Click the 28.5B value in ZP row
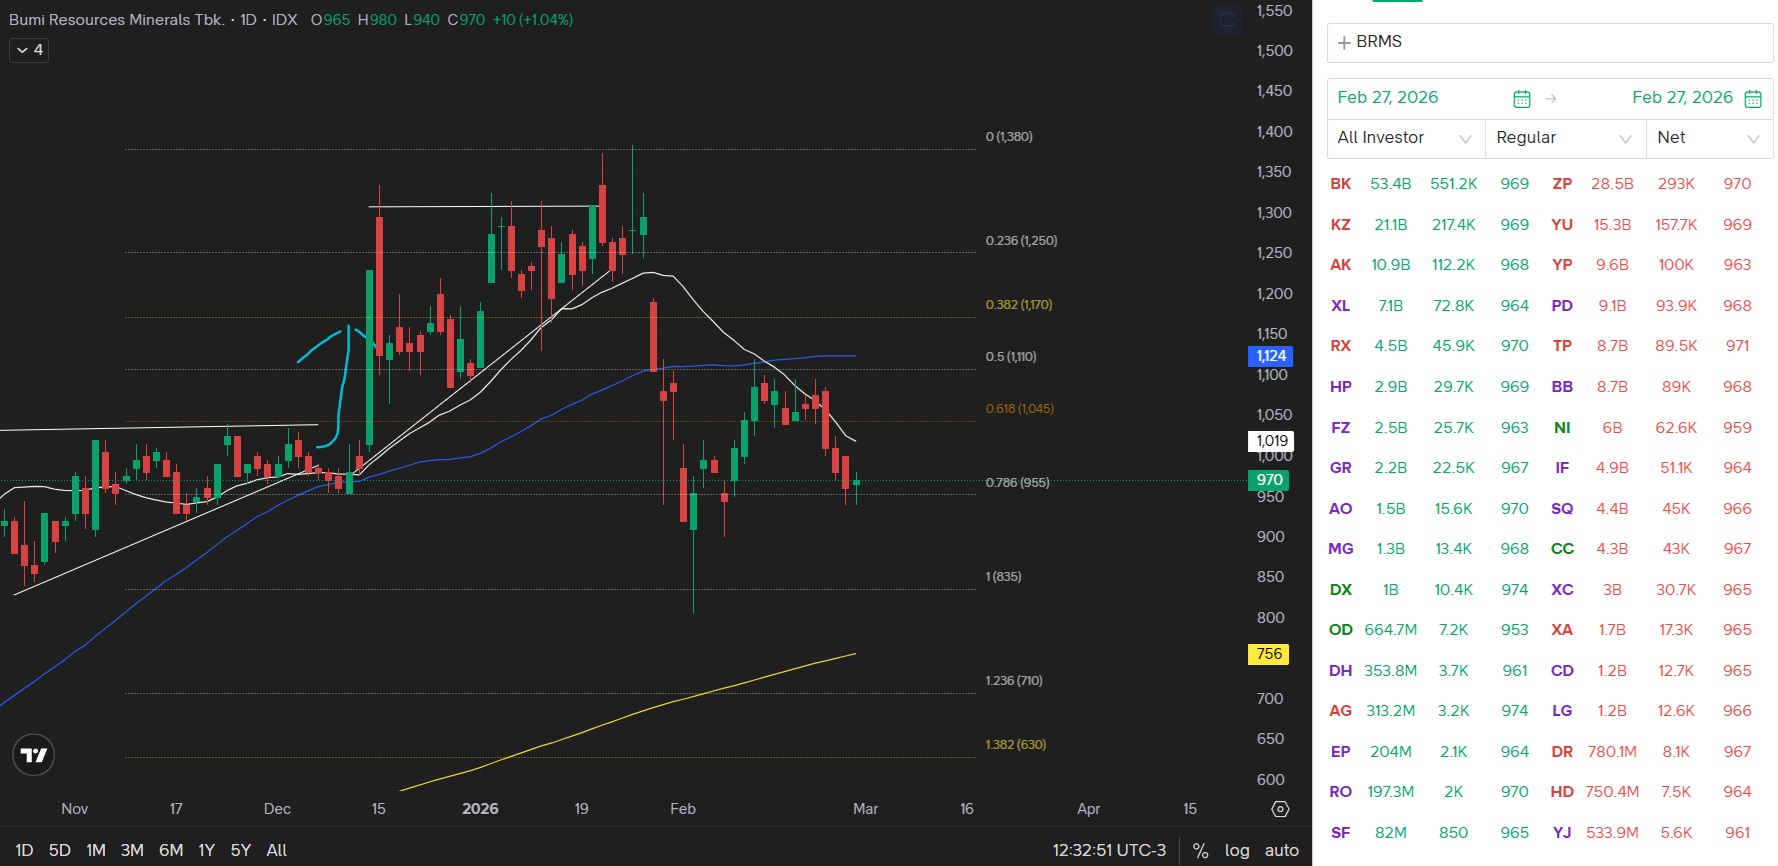 point(1612,184)
